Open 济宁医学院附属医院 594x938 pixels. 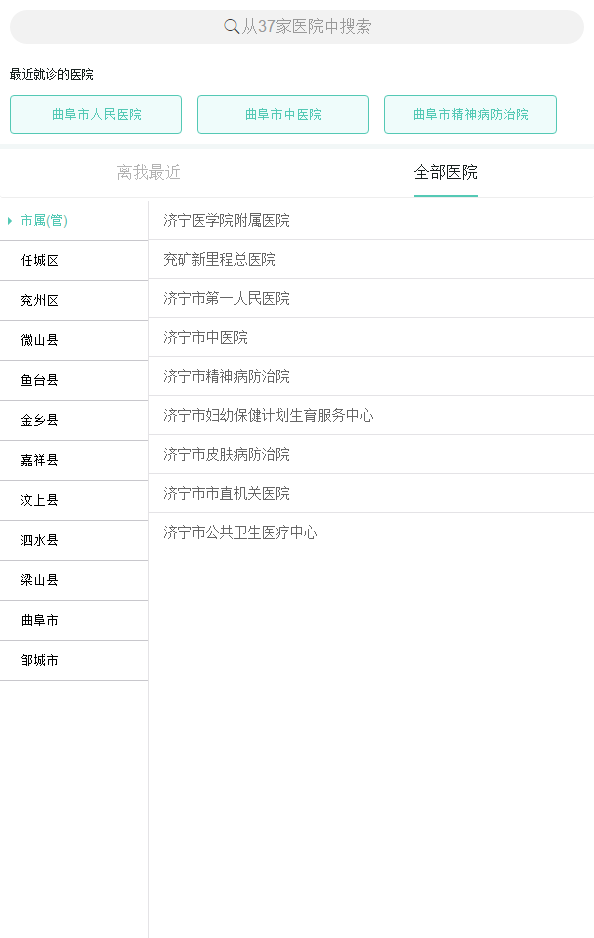[x=371, y=221]
